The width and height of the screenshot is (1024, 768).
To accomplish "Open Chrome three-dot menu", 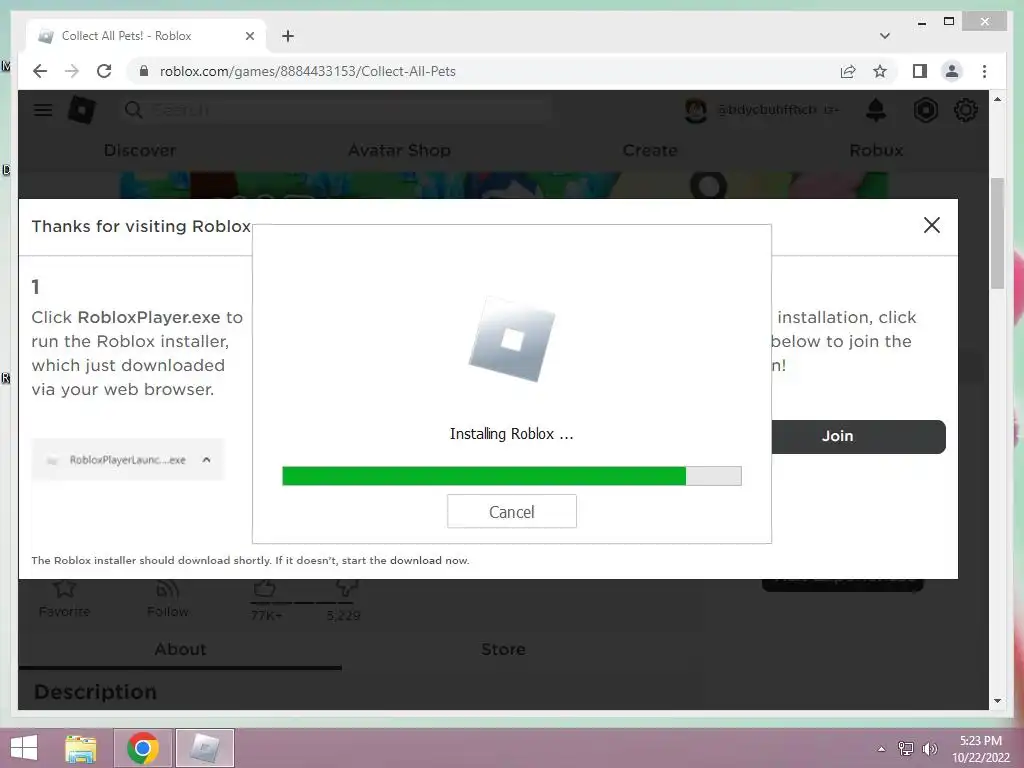I will (x=984, y=71).
